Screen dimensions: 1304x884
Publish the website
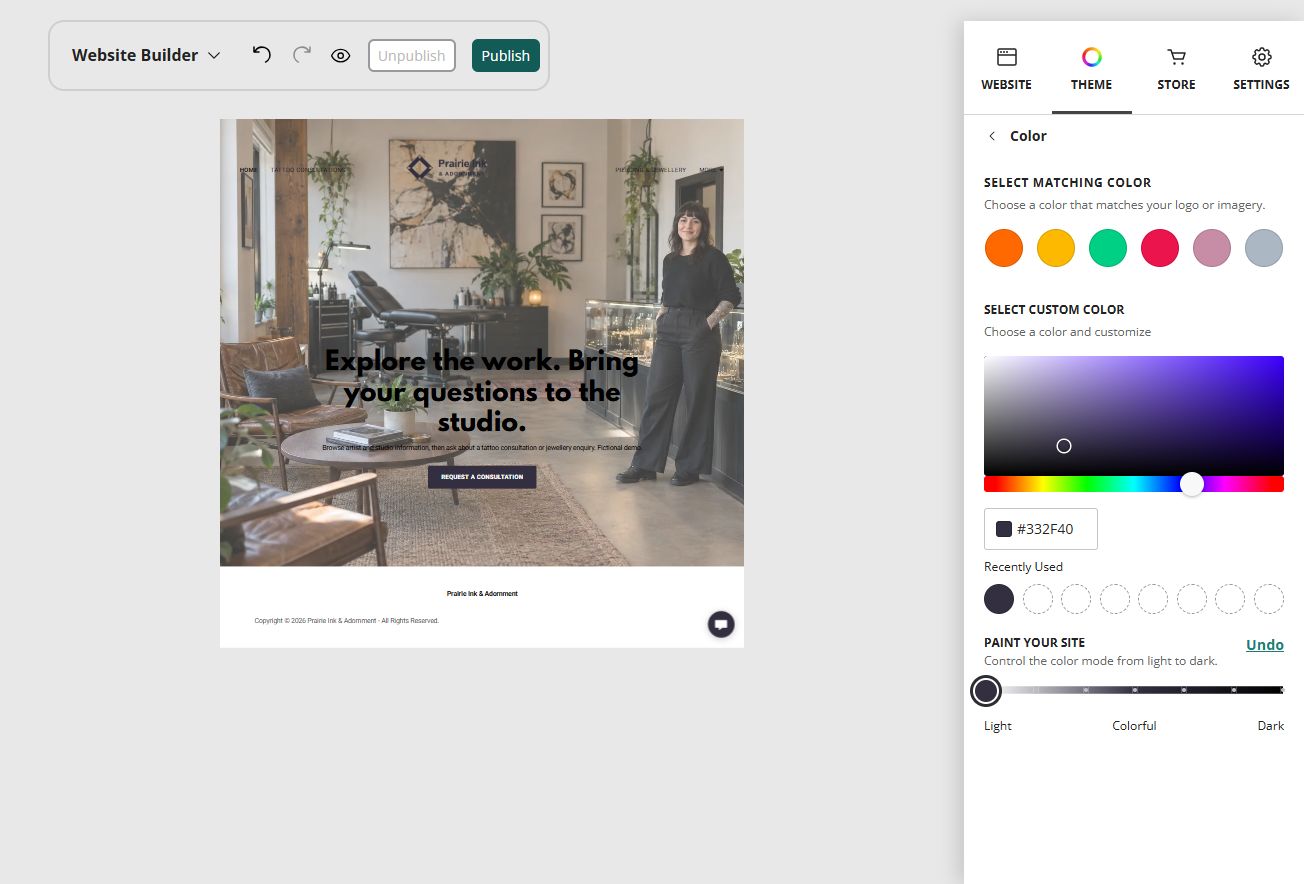pos(506,56)
